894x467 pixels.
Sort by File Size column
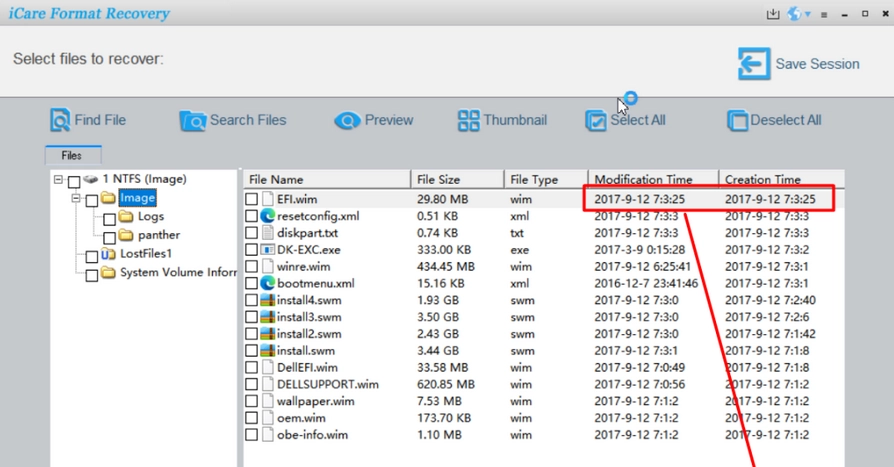[x=457, y=180]
